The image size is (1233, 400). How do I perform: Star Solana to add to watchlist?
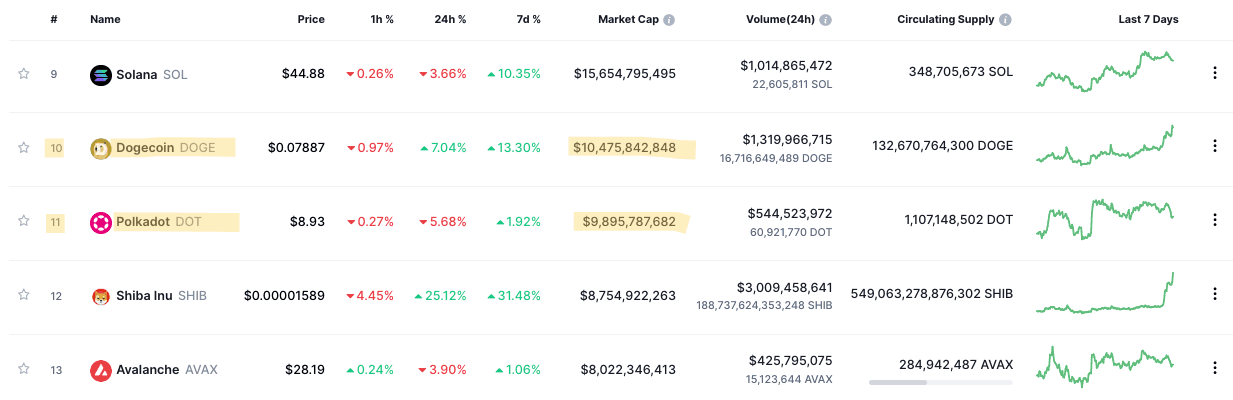point(23,74)
